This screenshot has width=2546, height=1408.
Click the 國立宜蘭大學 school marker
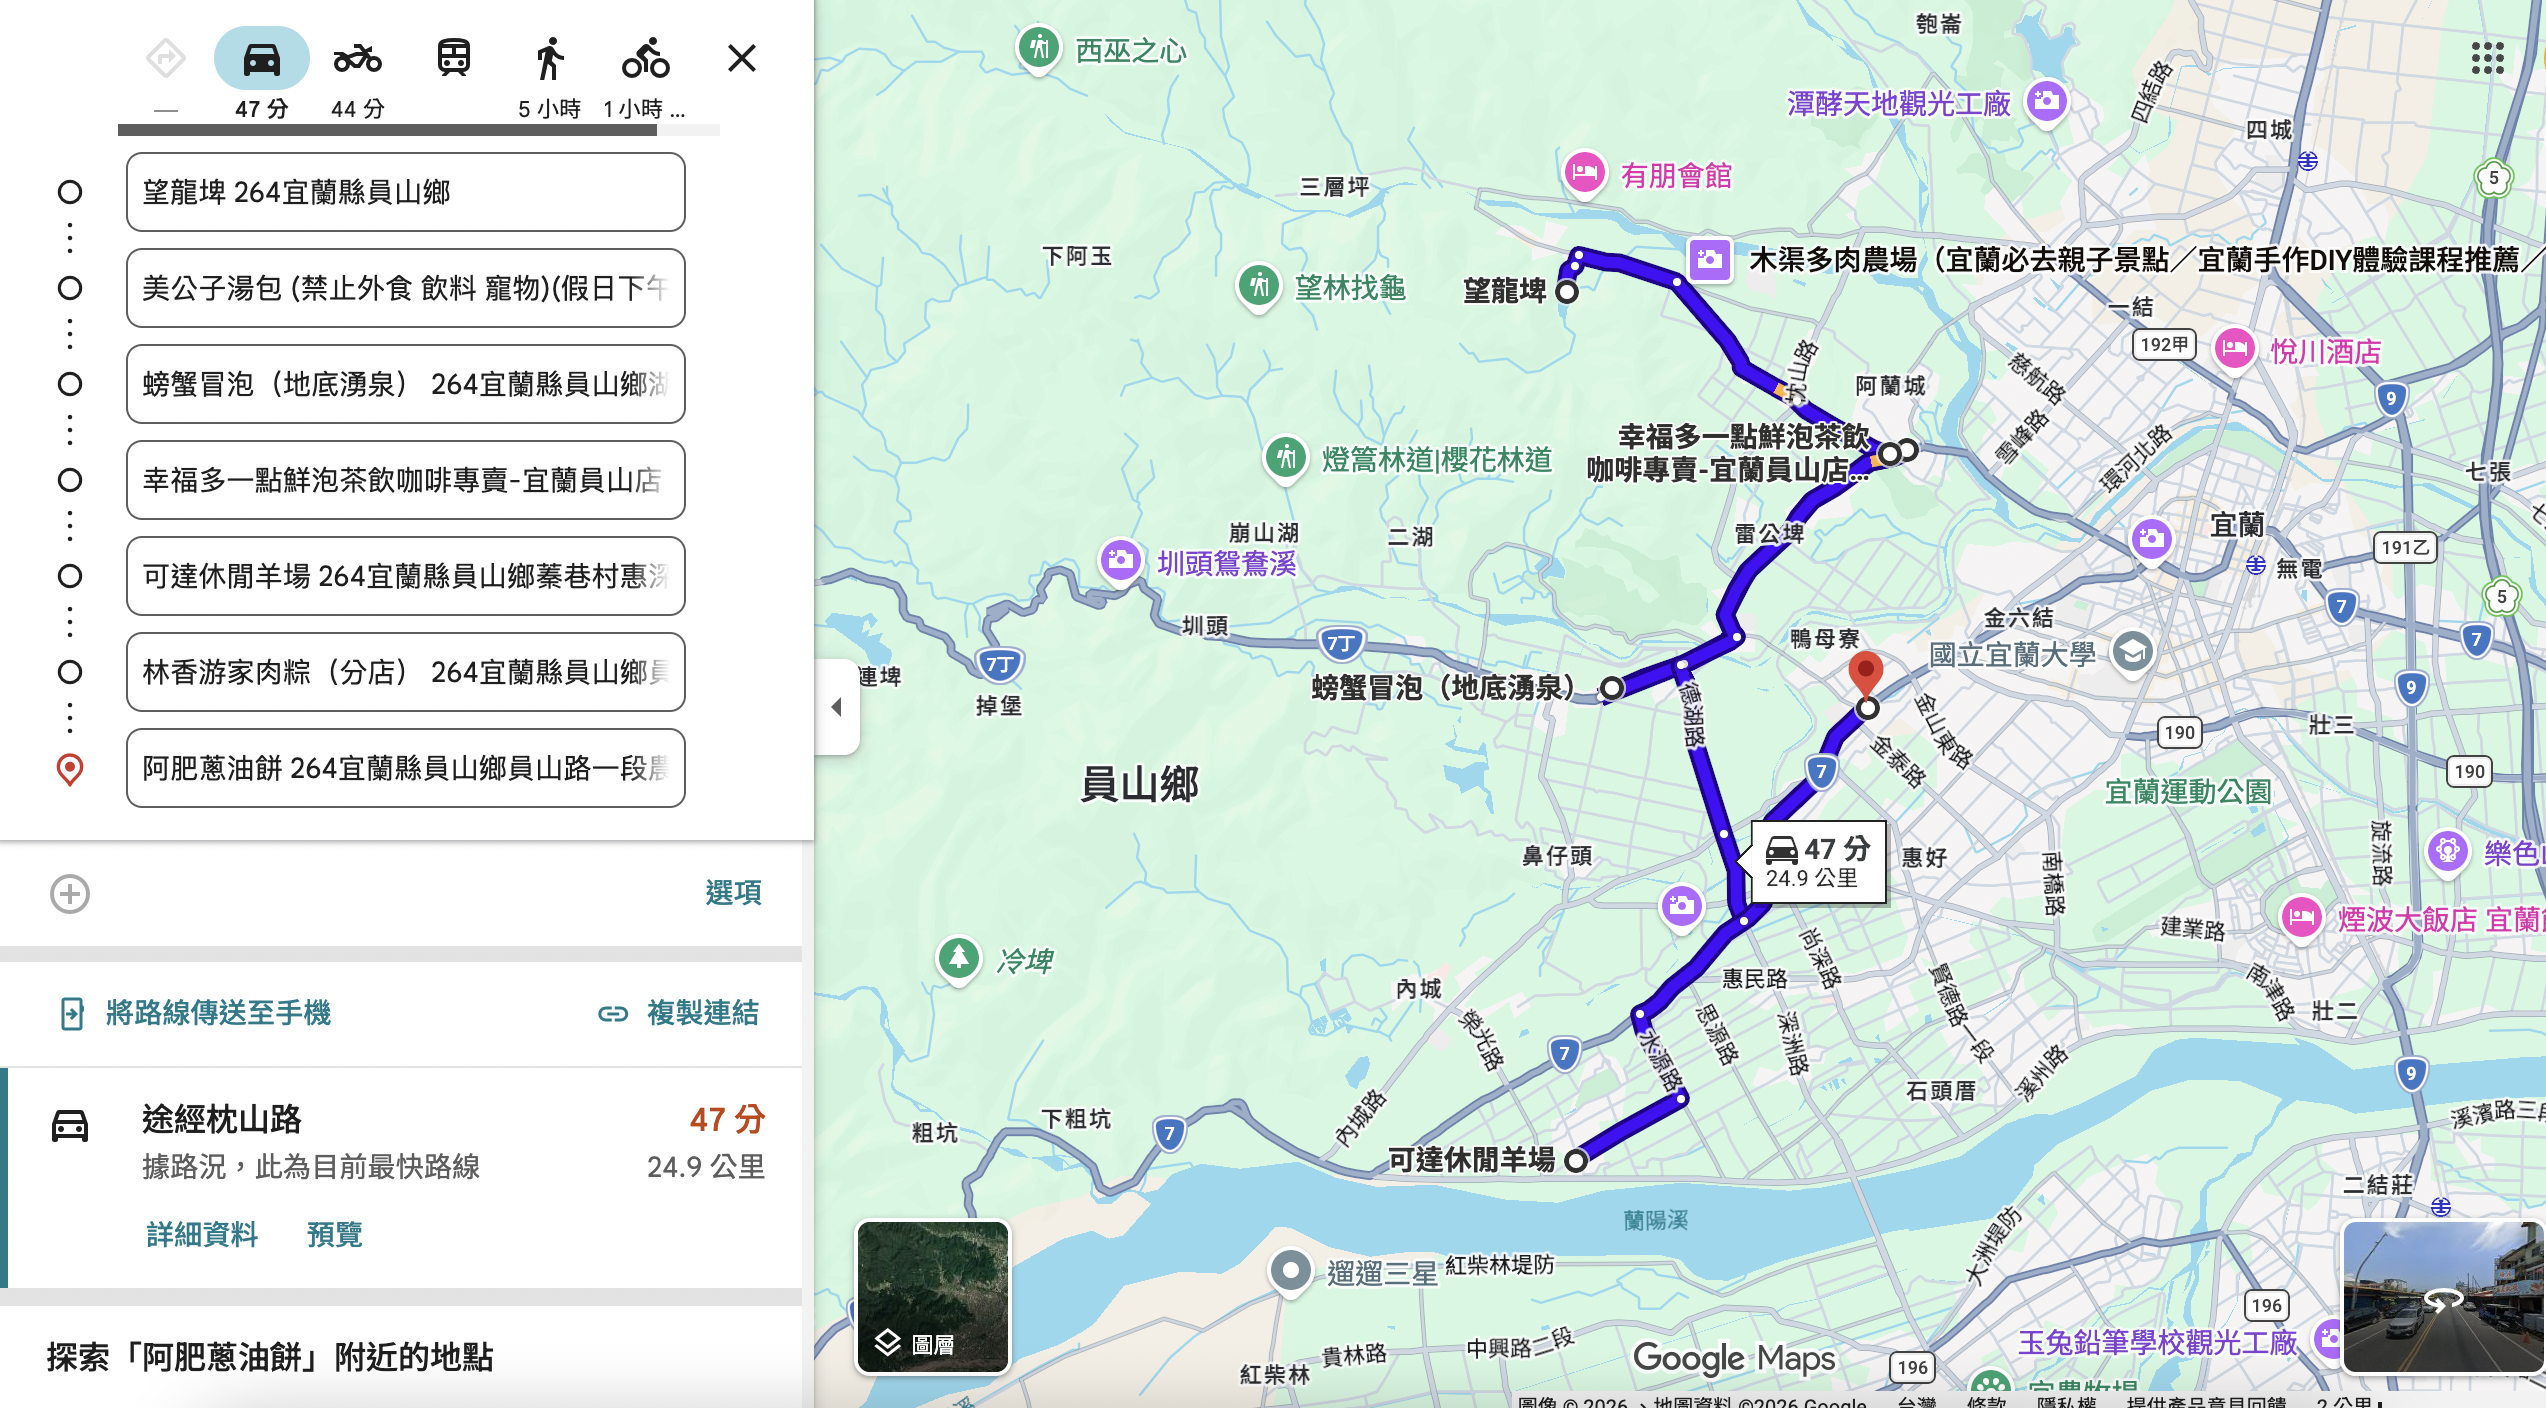2132,653
